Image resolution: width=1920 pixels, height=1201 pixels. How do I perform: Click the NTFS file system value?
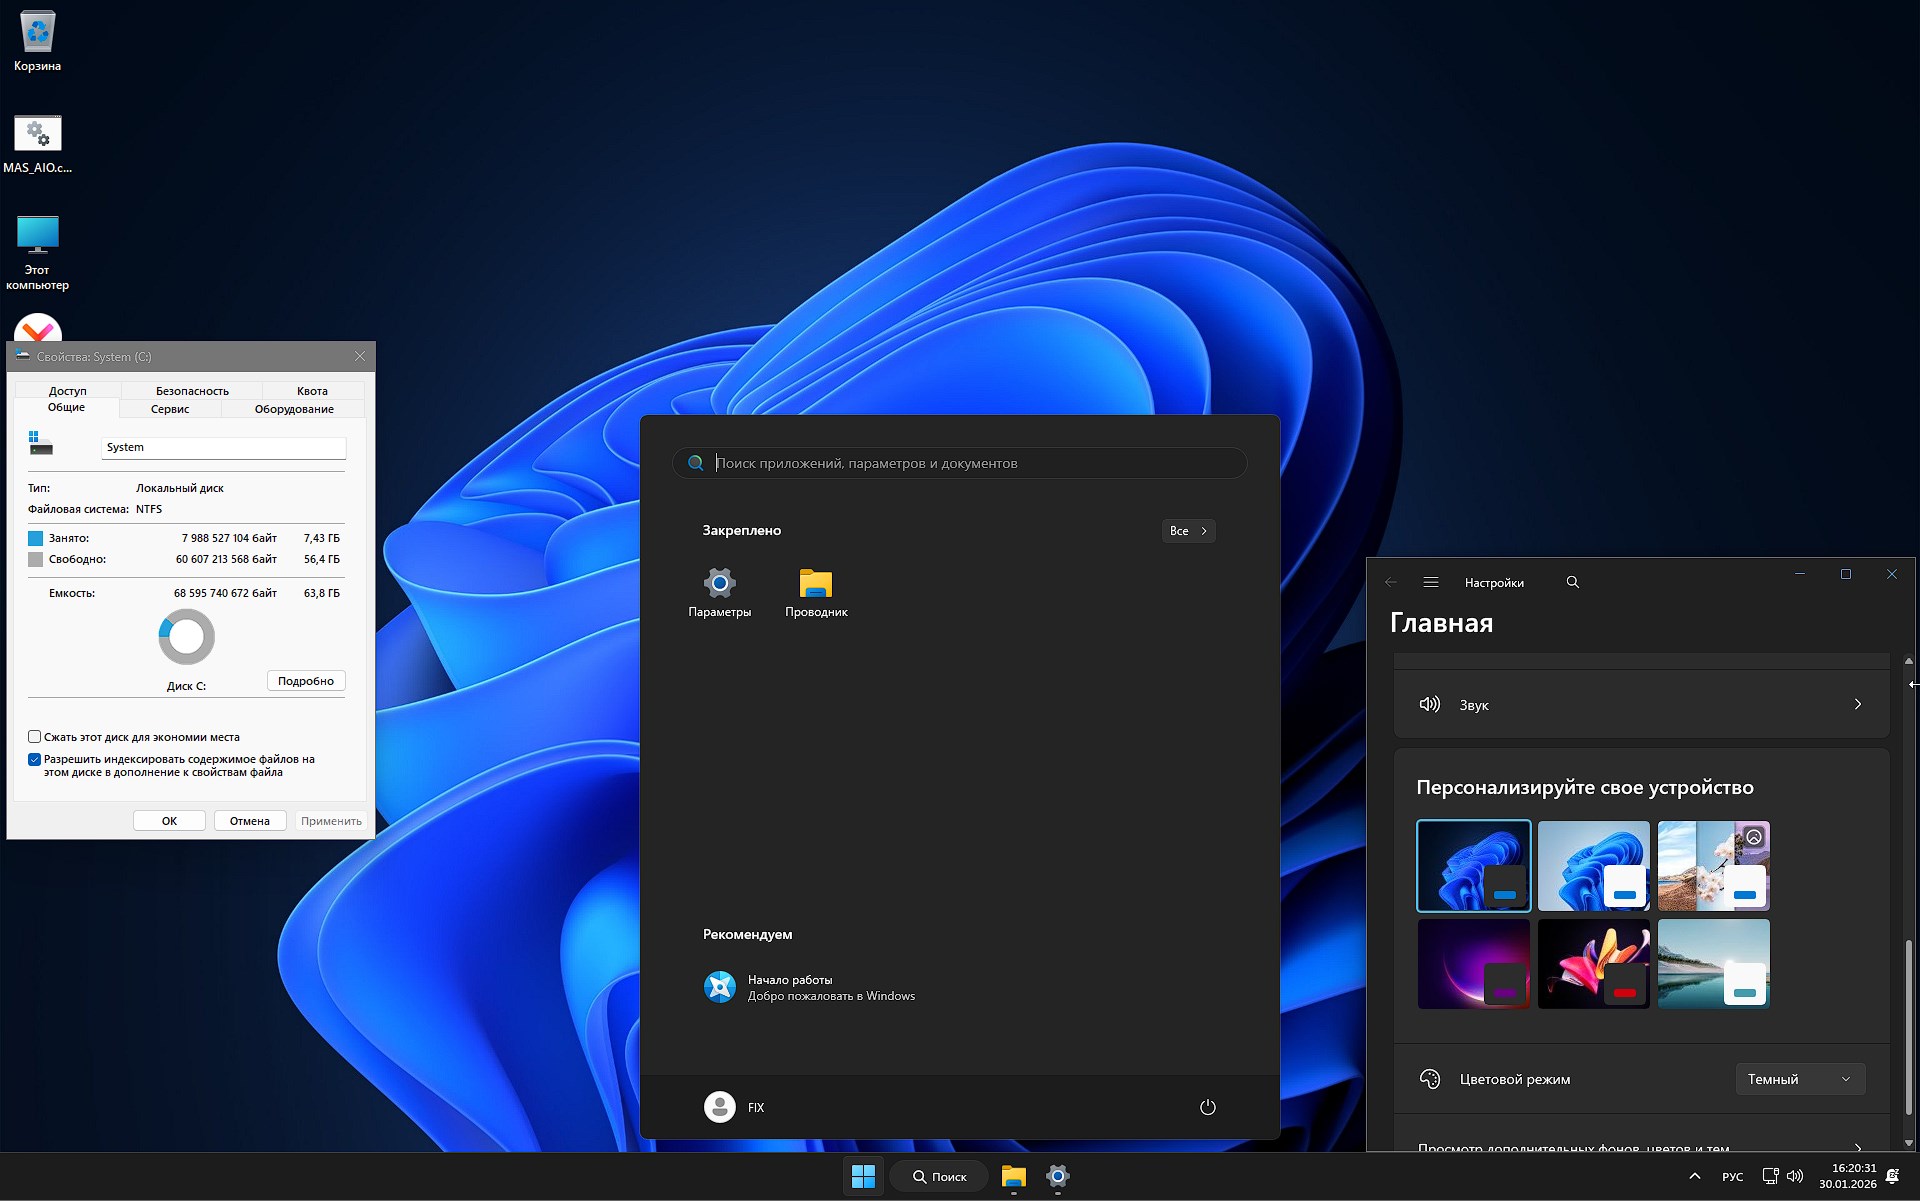pos(149,509)
